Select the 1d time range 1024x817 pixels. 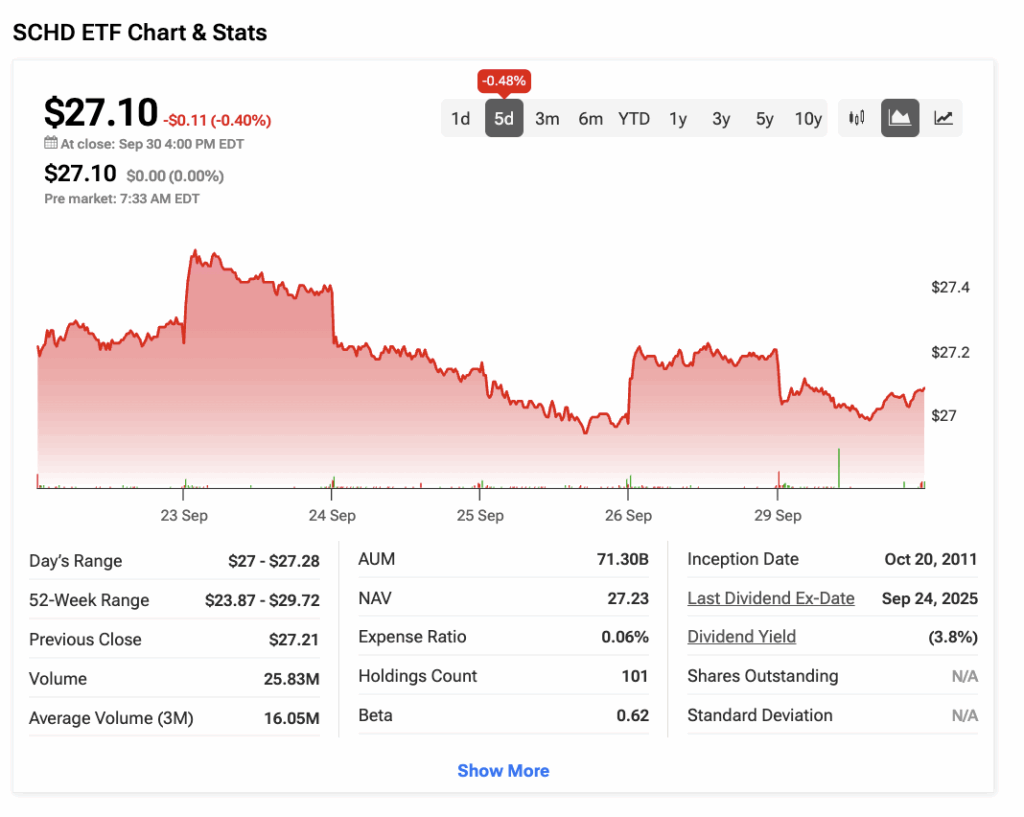pos(460,119)
